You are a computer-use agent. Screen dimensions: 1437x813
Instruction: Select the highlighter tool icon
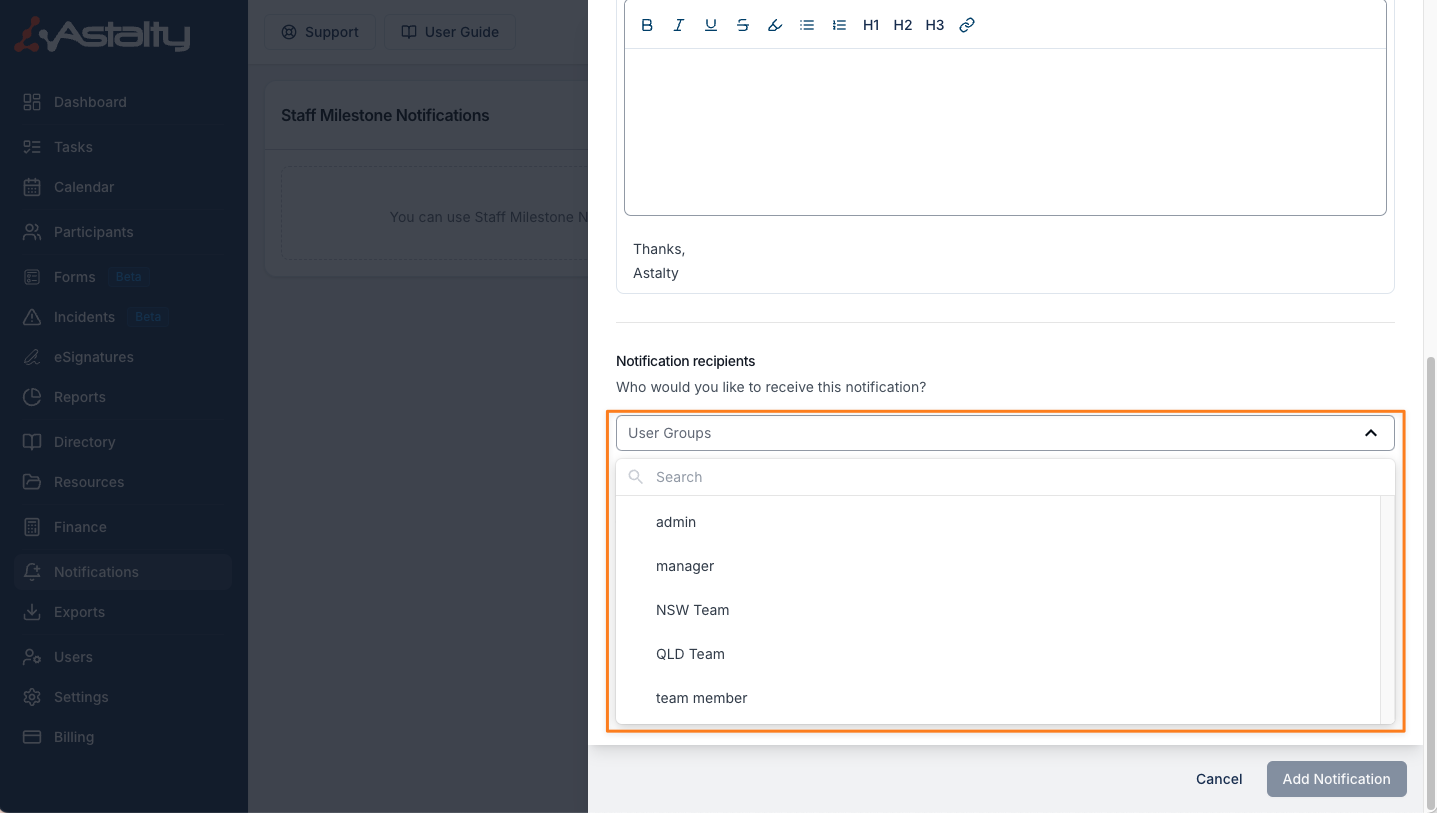775,25
